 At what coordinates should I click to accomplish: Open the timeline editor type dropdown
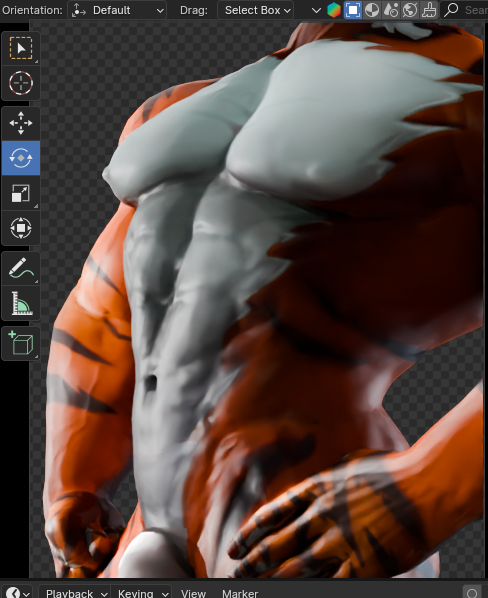point(18,593)
